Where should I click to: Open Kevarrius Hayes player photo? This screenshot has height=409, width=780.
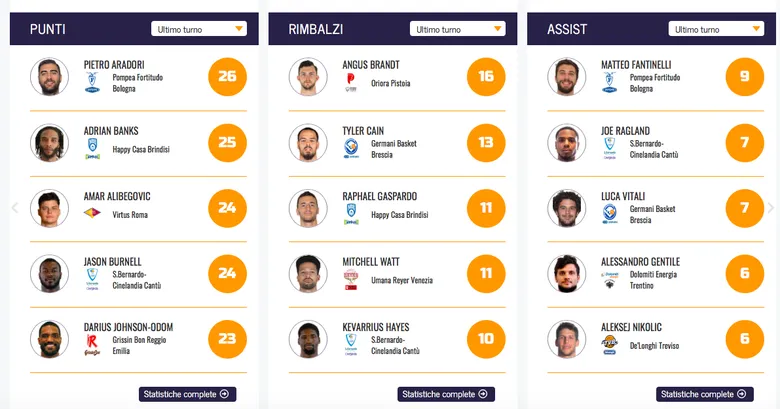(x=308, y=339)
